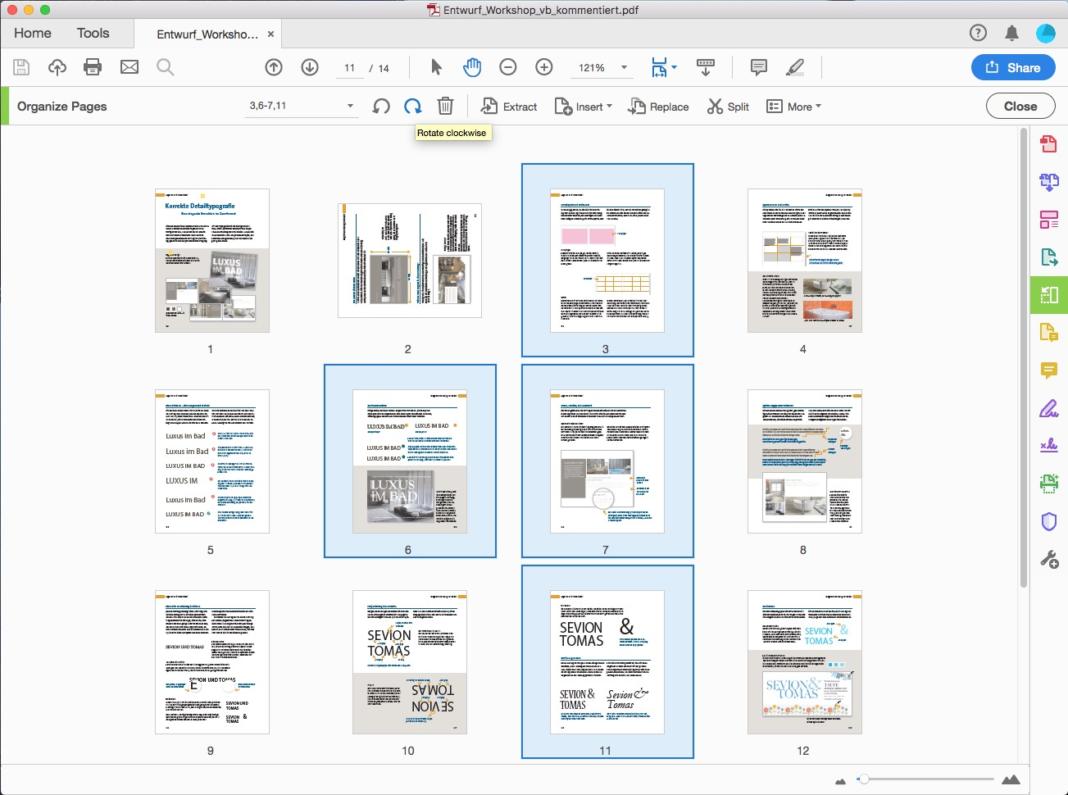This screenshot has width=1068, height=795.
Task: Rotate the selected pages clockwise
Action: (x=412, y=105)
